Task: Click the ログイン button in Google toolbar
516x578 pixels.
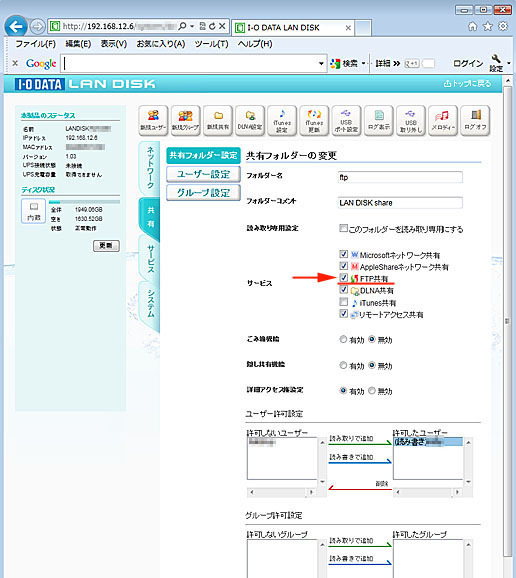Action: point(468,63)
